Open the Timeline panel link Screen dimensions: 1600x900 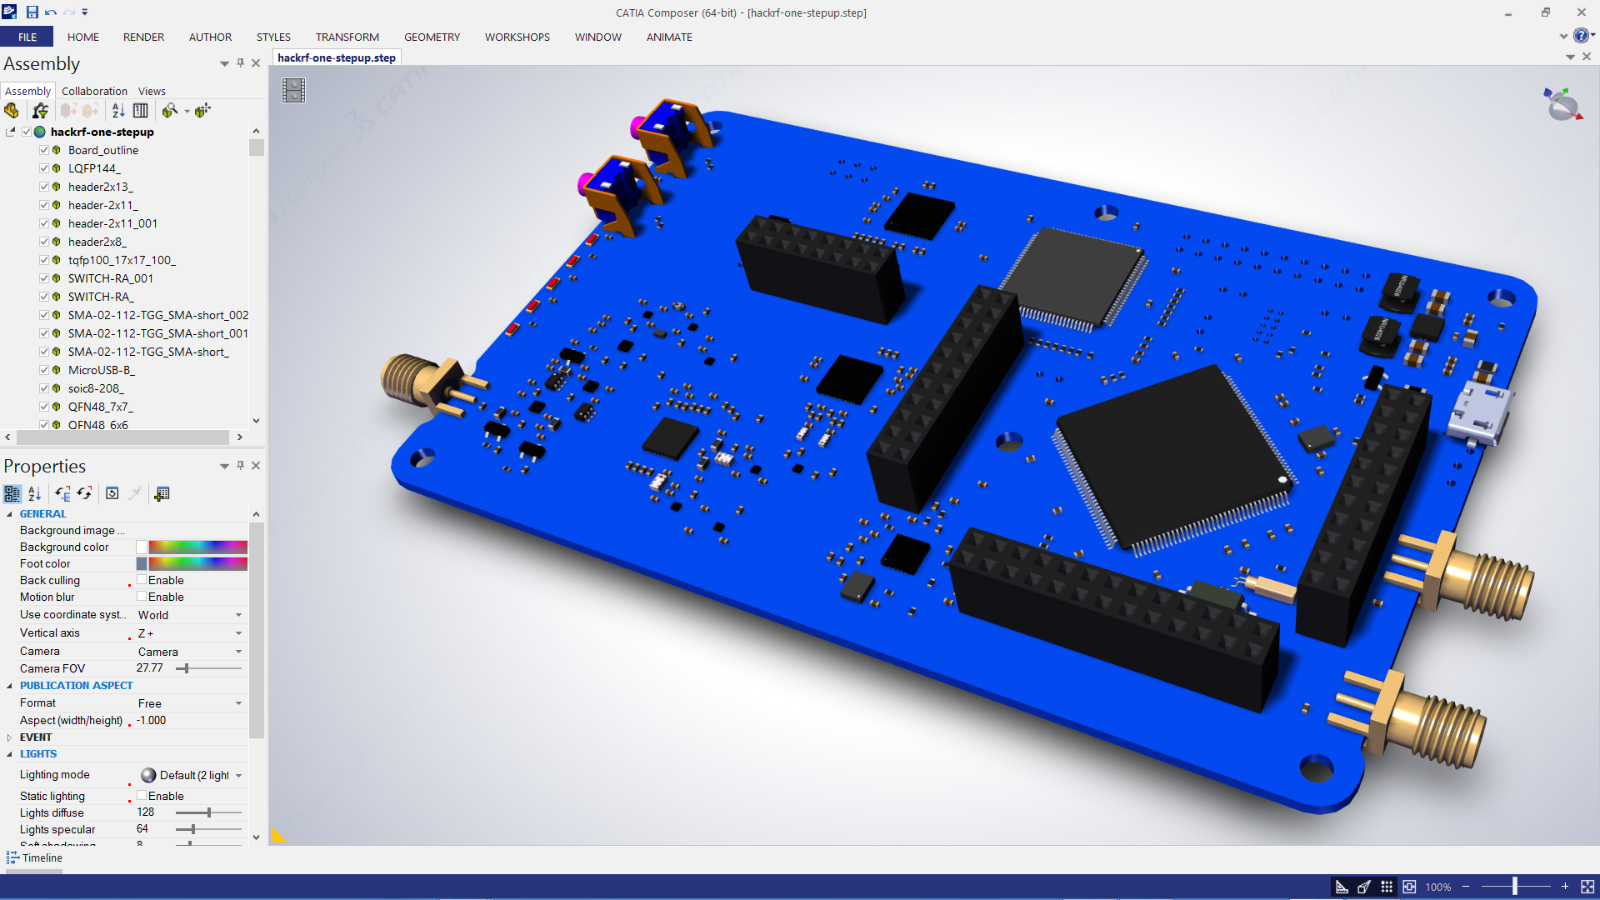[x=41, y=858]
